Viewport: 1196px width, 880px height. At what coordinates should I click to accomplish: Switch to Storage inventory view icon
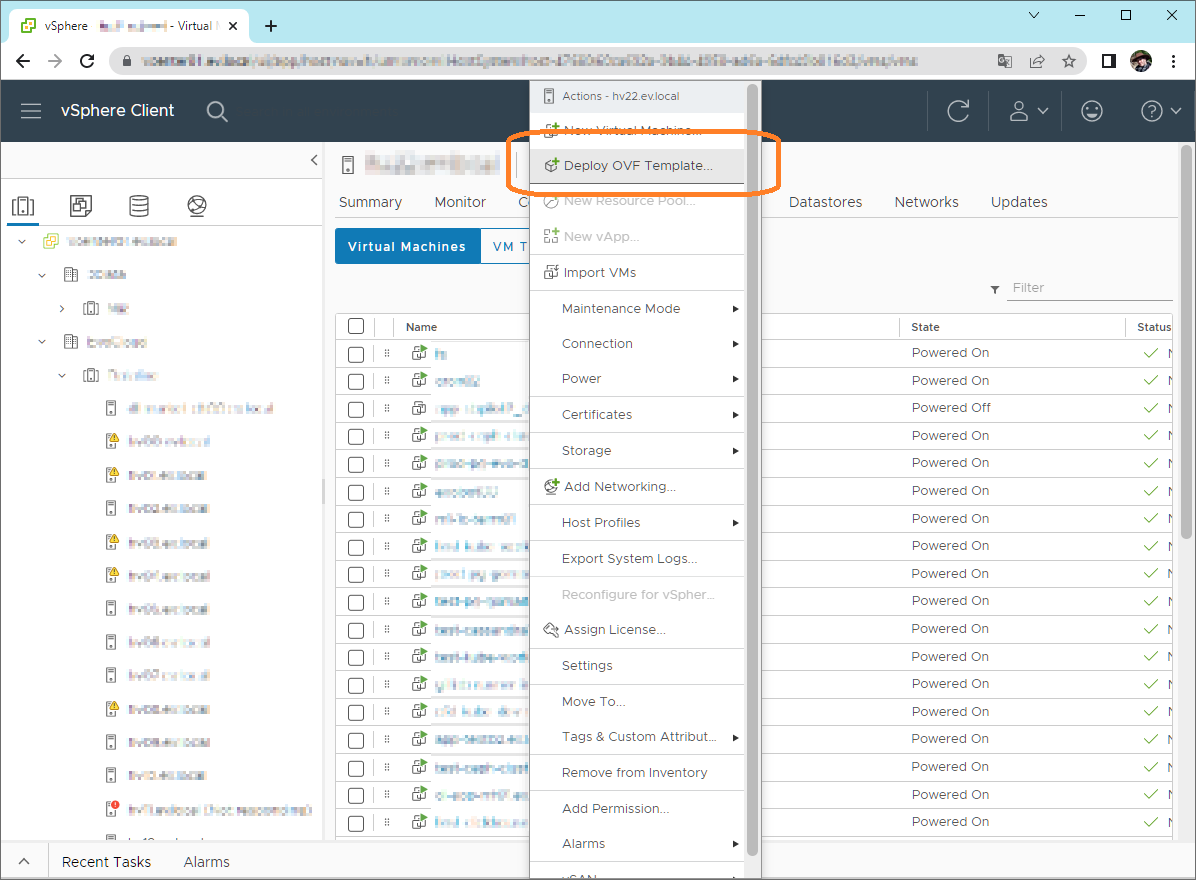[139, 206]
